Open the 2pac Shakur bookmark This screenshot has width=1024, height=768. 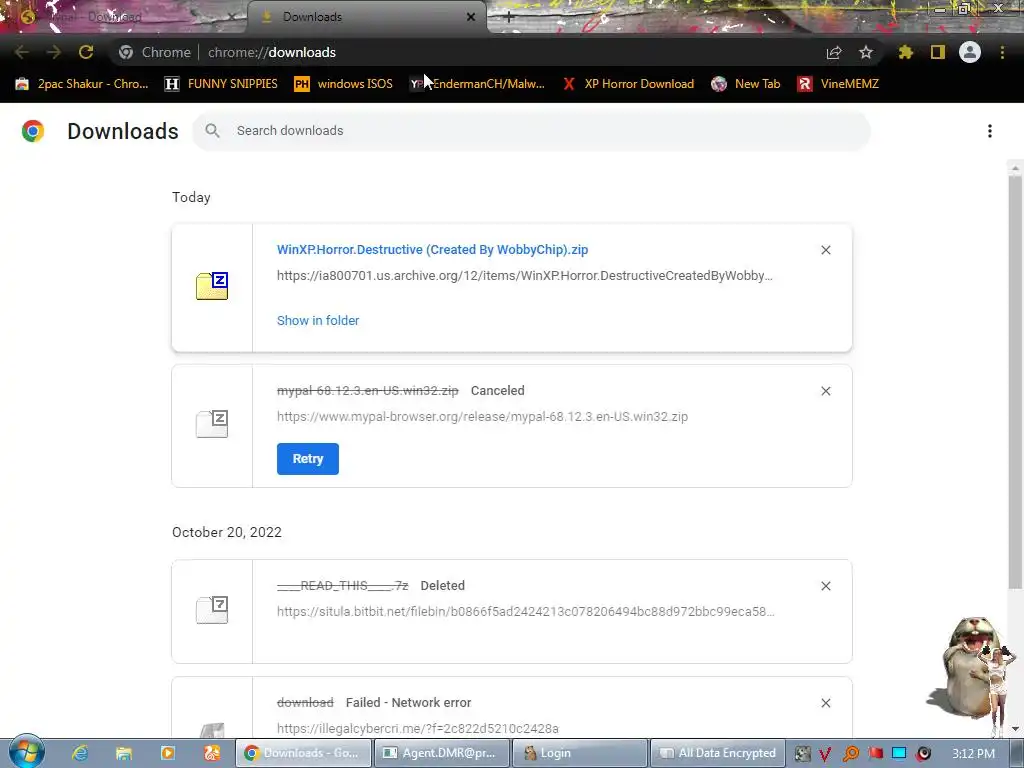(82, 84)
